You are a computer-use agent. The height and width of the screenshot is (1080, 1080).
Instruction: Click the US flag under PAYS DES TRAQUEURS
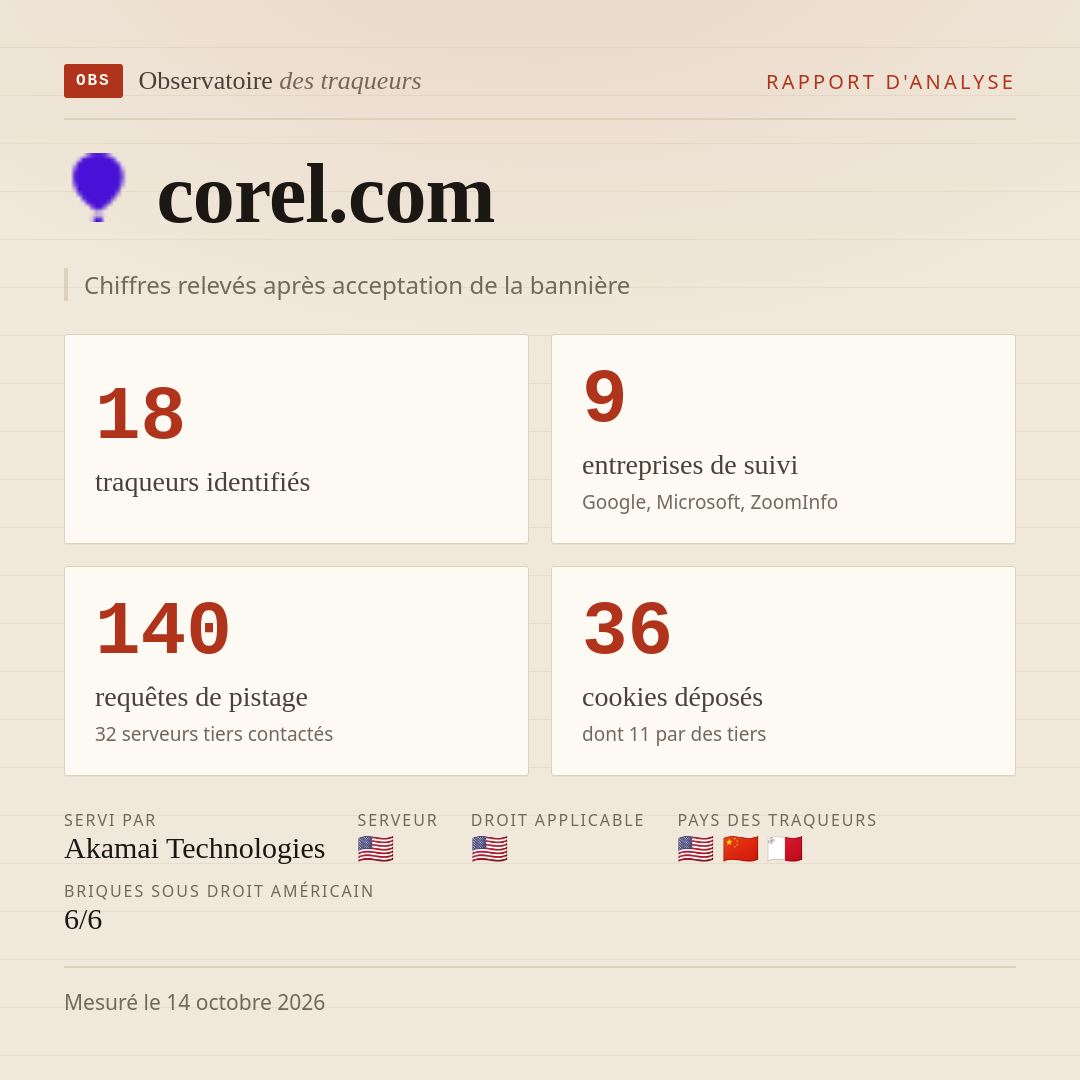coord(696,849)
